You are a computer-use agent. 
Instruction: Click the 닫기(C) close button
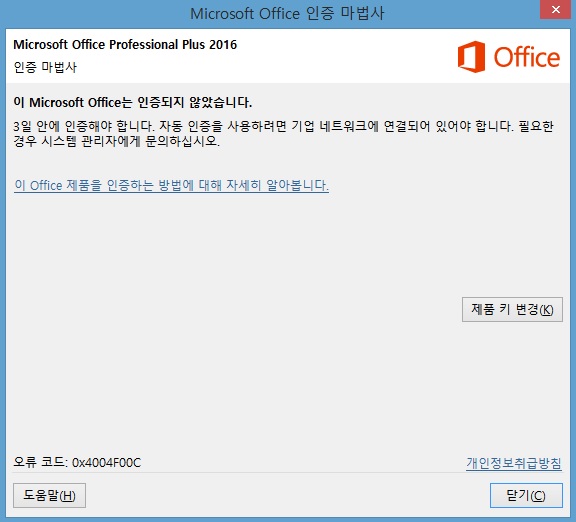tap(526, 495)
